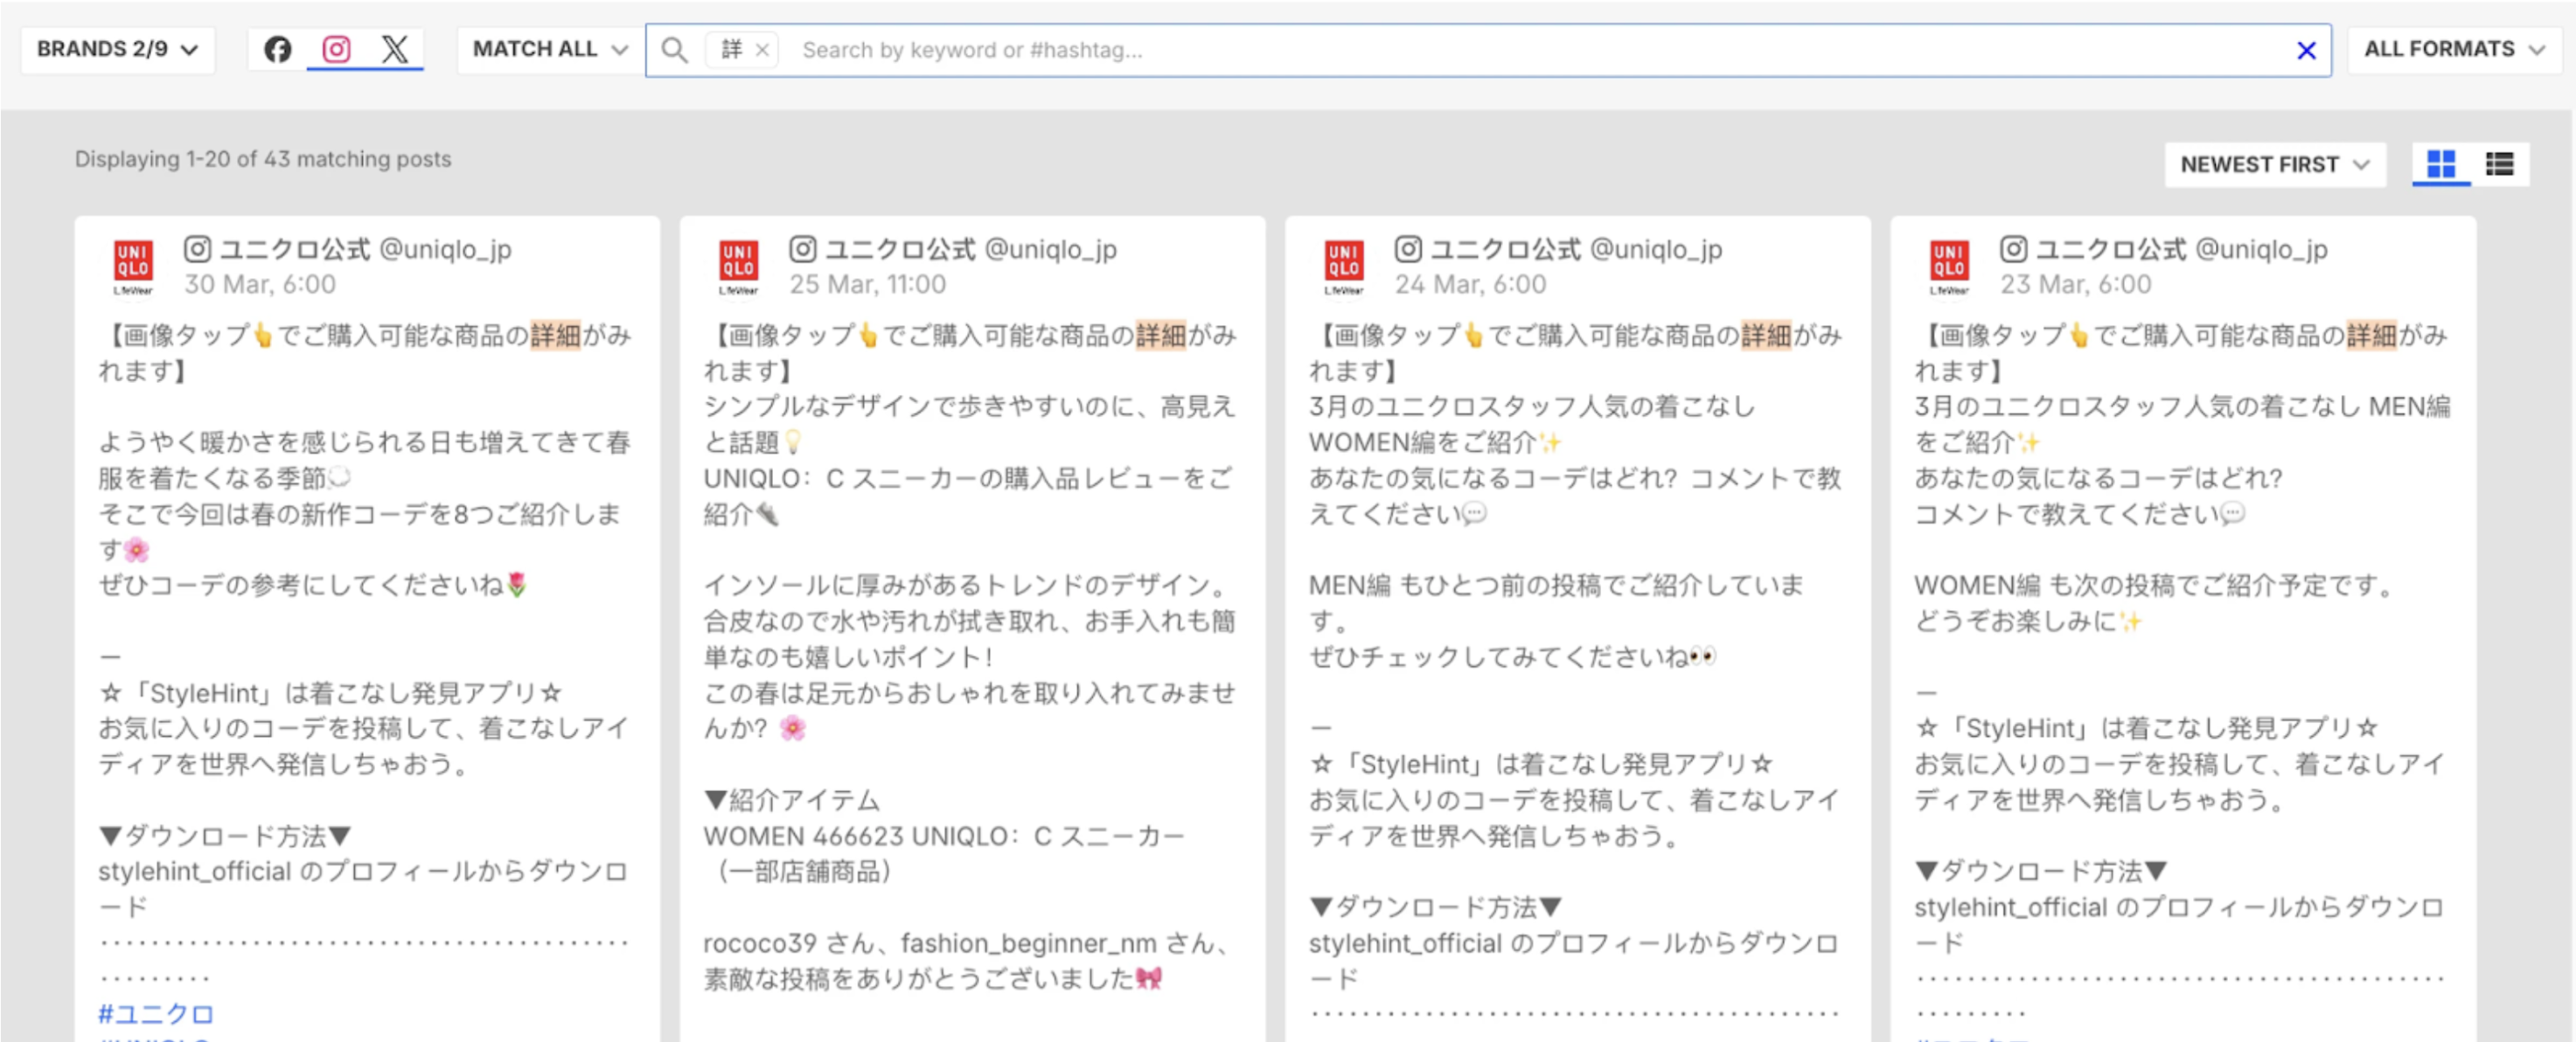Image resolution: width=2576 pixels, height=1042 pixels.
Task: Open the NEWEST FIRST sort dropdown
Action: tap(2274, 164)
